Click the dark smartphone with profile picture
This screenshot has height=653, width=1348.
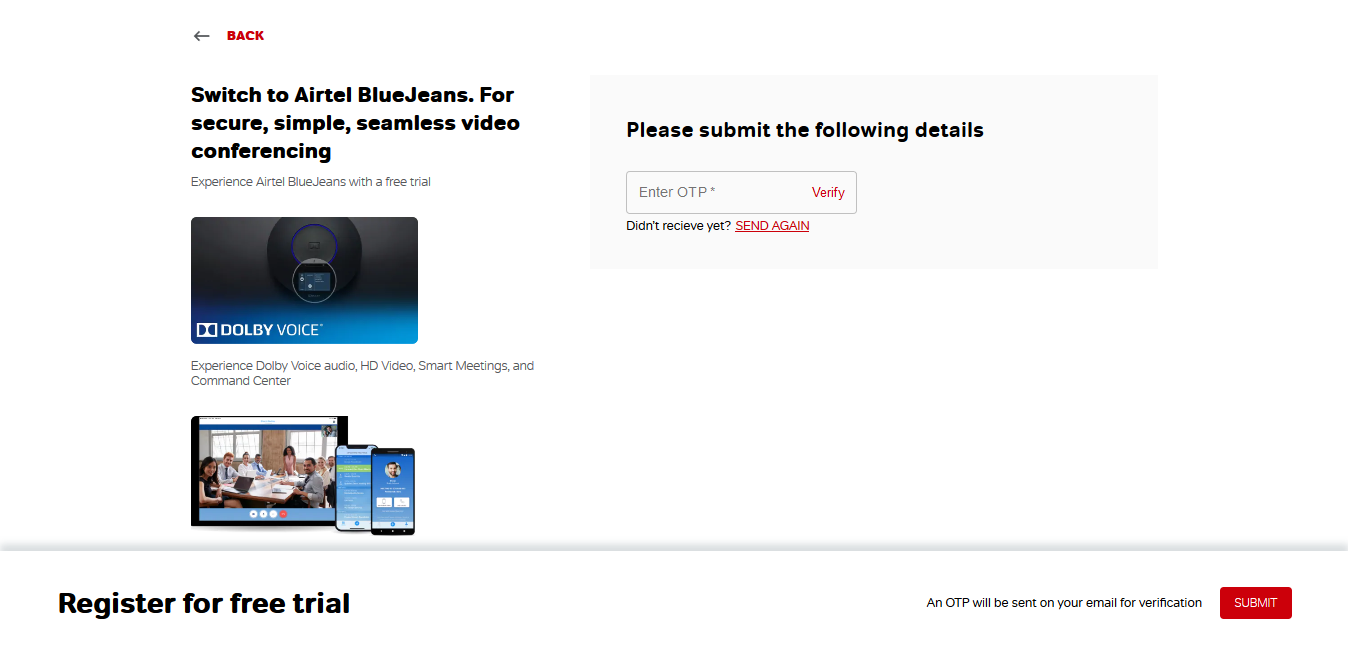click(x=392, y=491)
